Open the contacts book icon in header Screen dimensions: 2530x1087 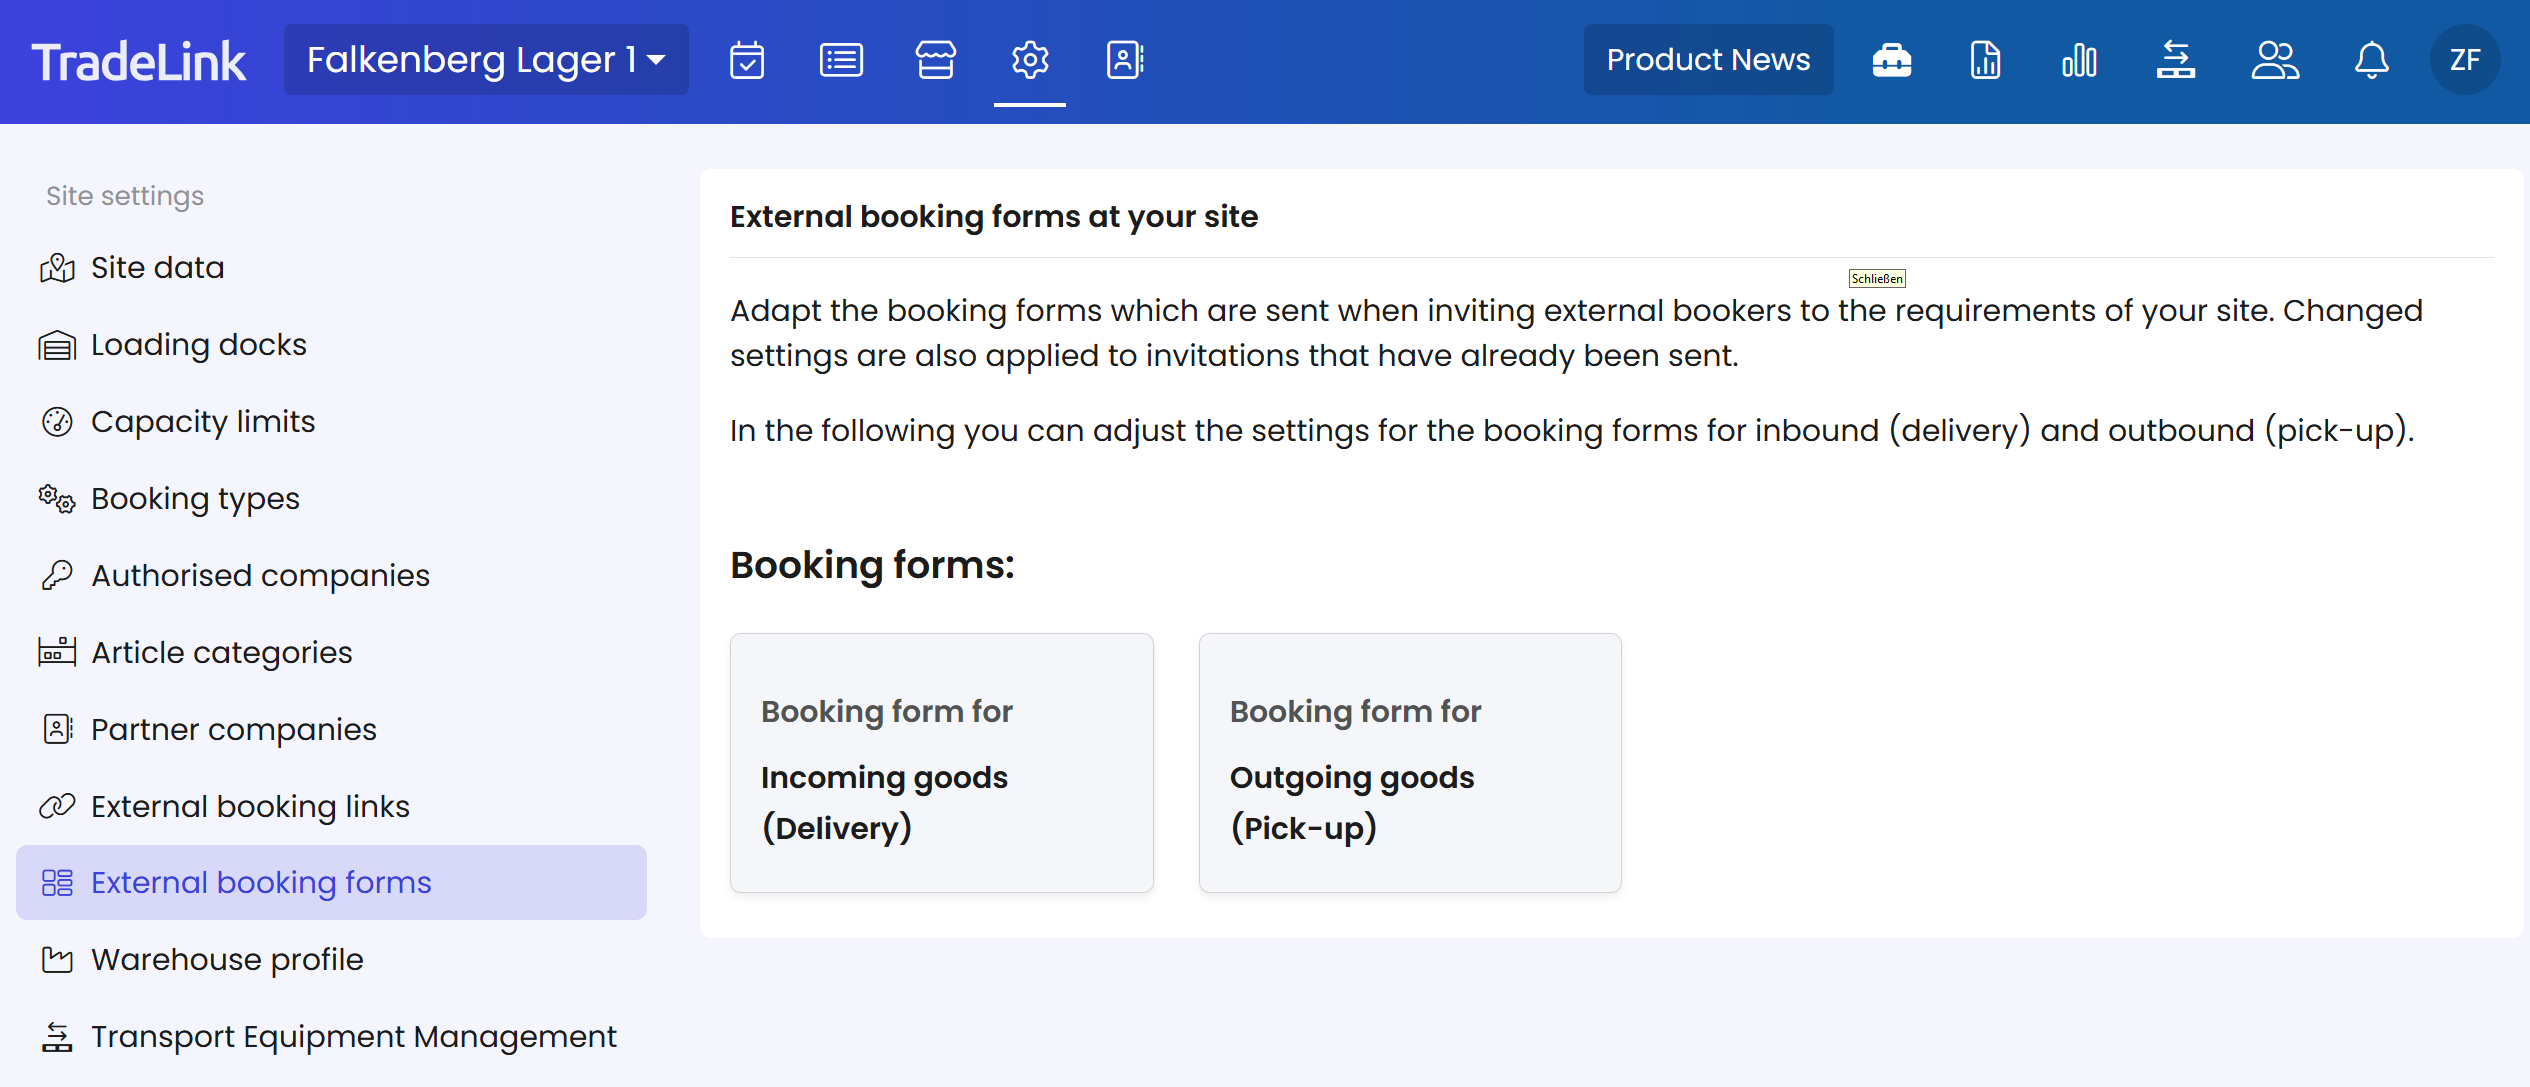1124,60
